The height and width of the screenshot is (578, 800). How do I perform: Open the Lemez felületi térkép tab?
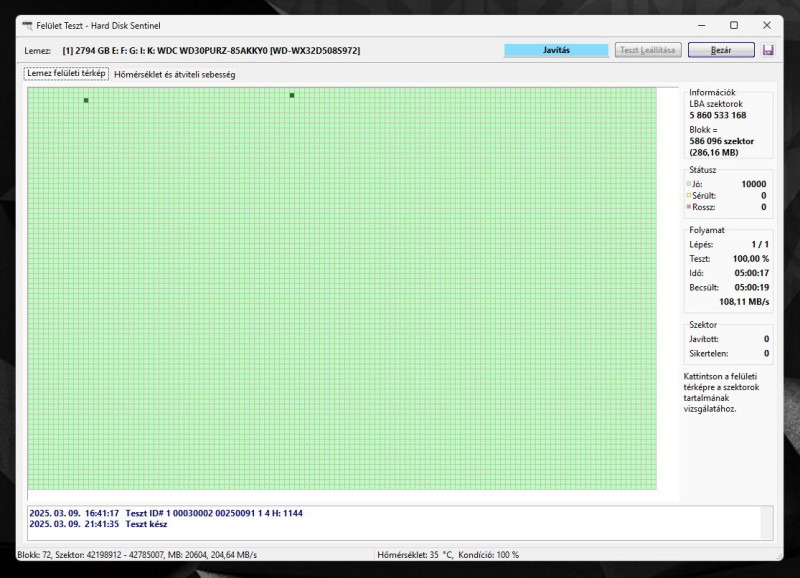click(66, 73)
